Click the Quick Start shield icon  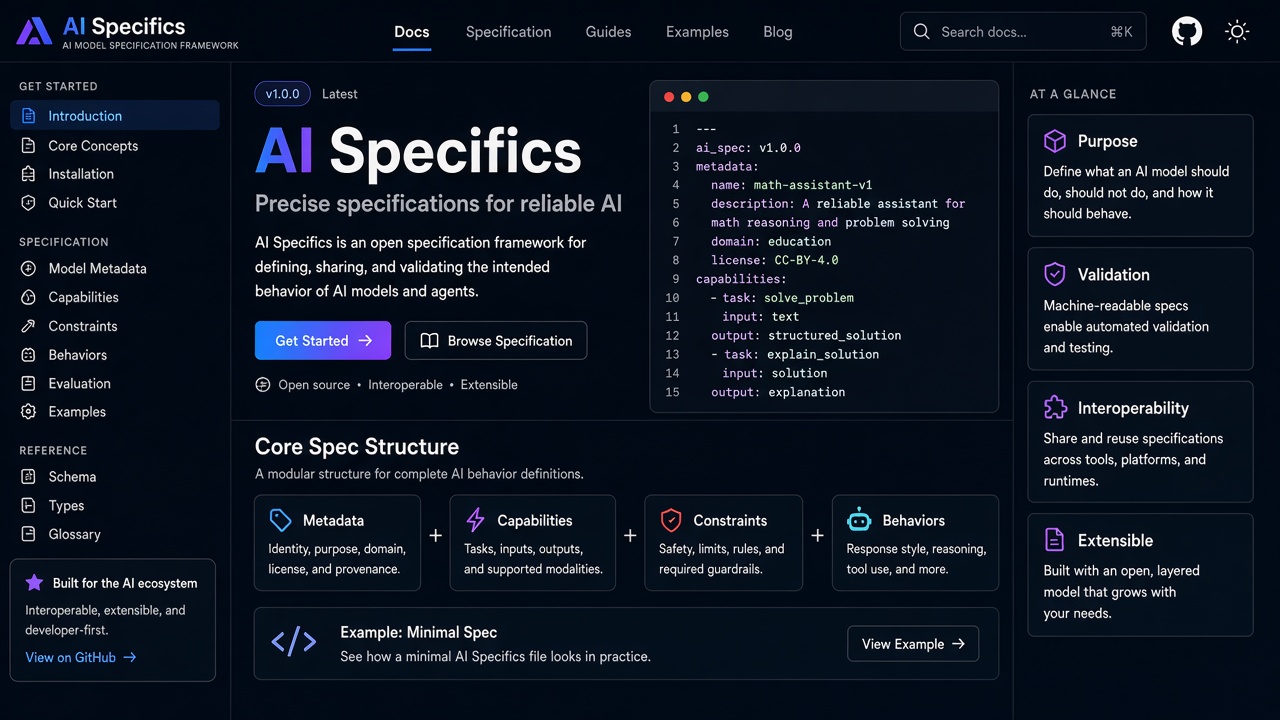pyautogui.click(x=28, y=203)
